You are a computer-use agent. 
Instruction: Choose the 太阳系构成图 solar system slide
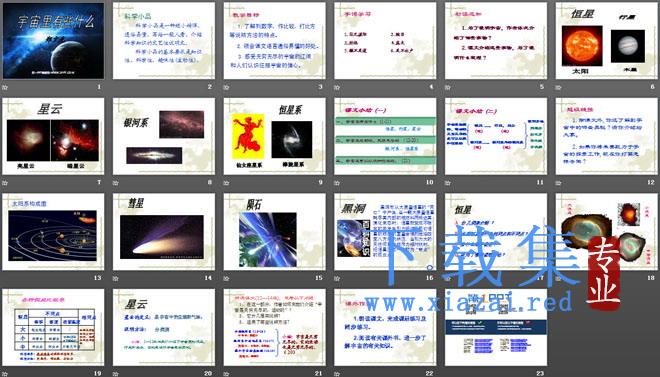click(x=53, y=232)
